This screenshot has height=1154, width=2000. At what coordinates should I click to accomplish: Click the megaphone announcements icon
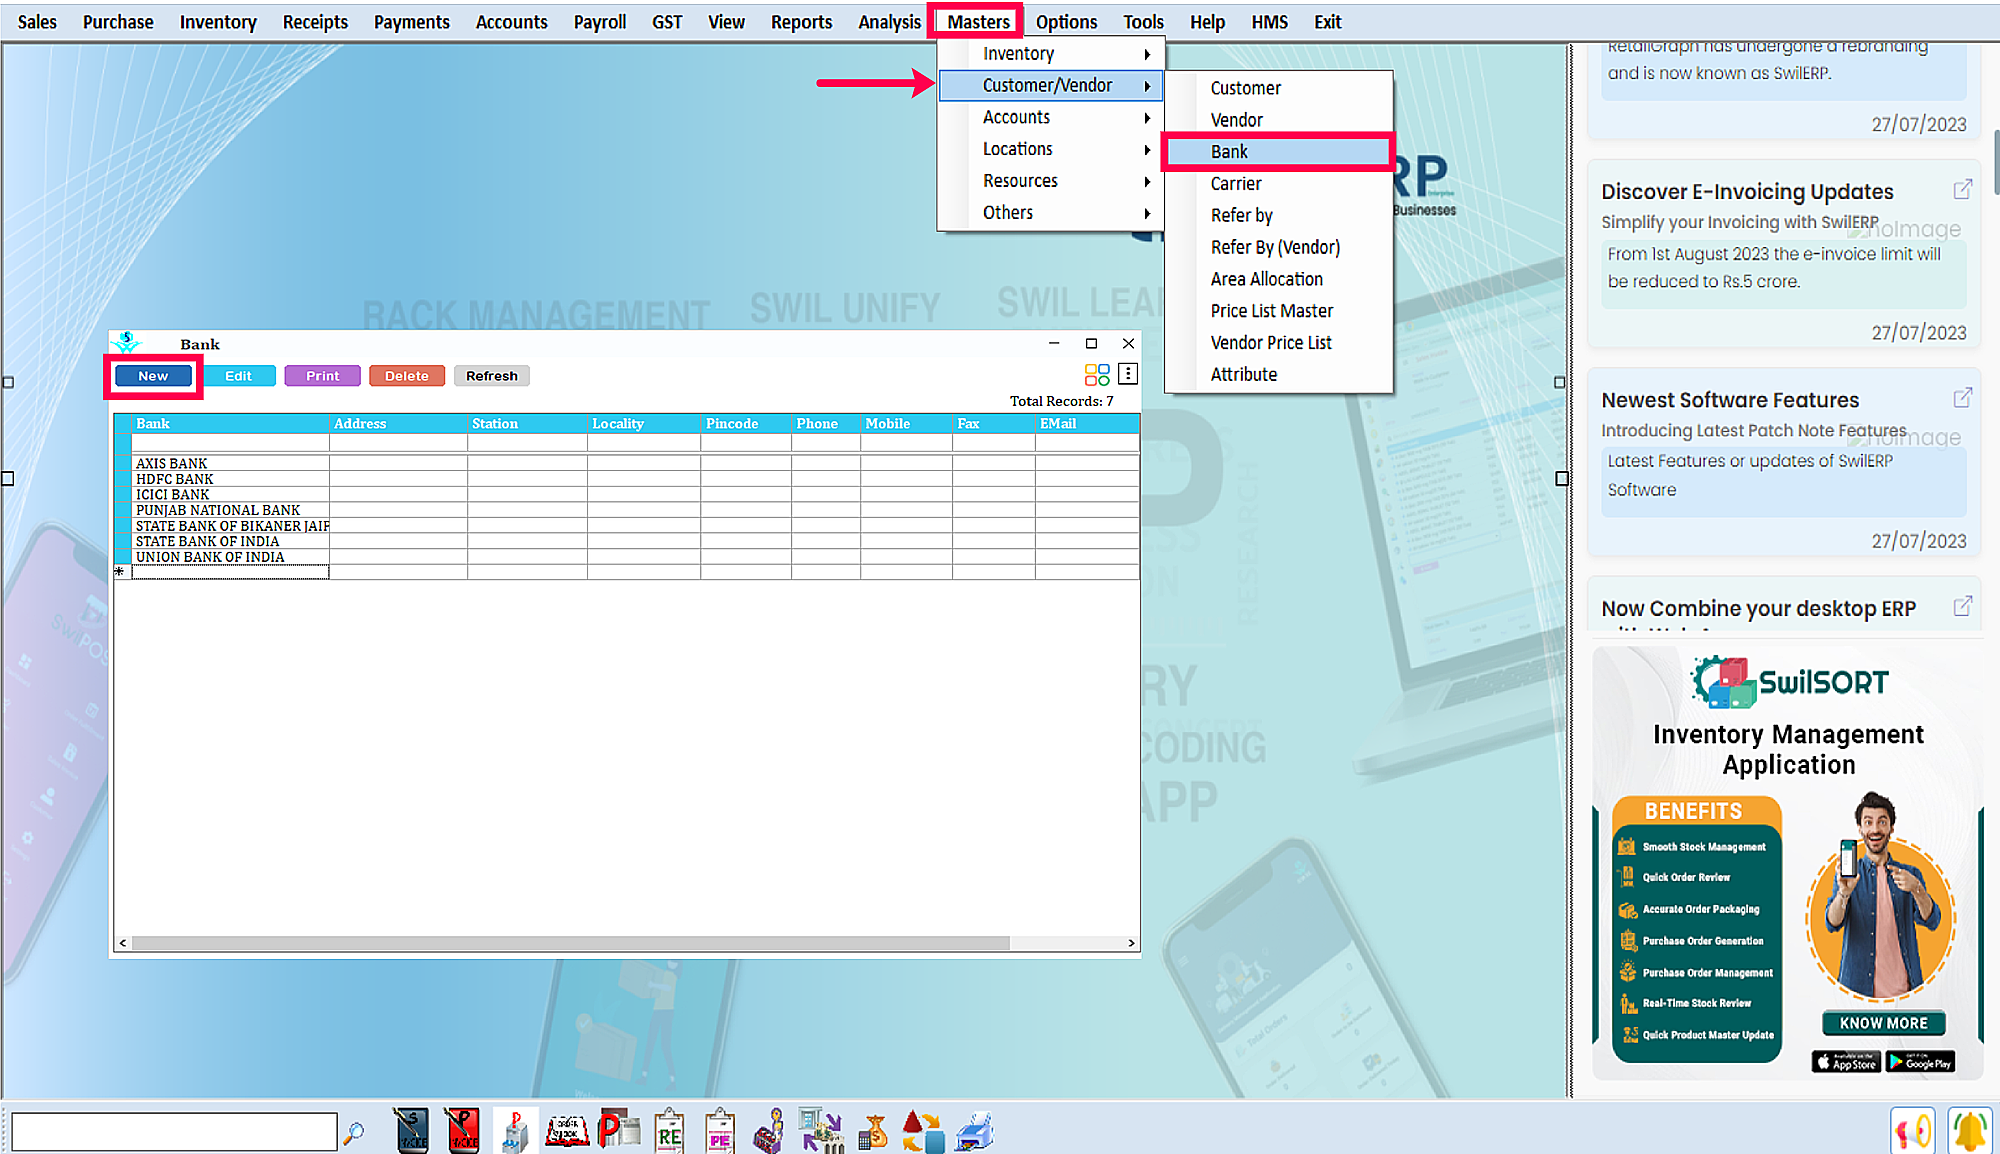click(x=1913, y=1132)
